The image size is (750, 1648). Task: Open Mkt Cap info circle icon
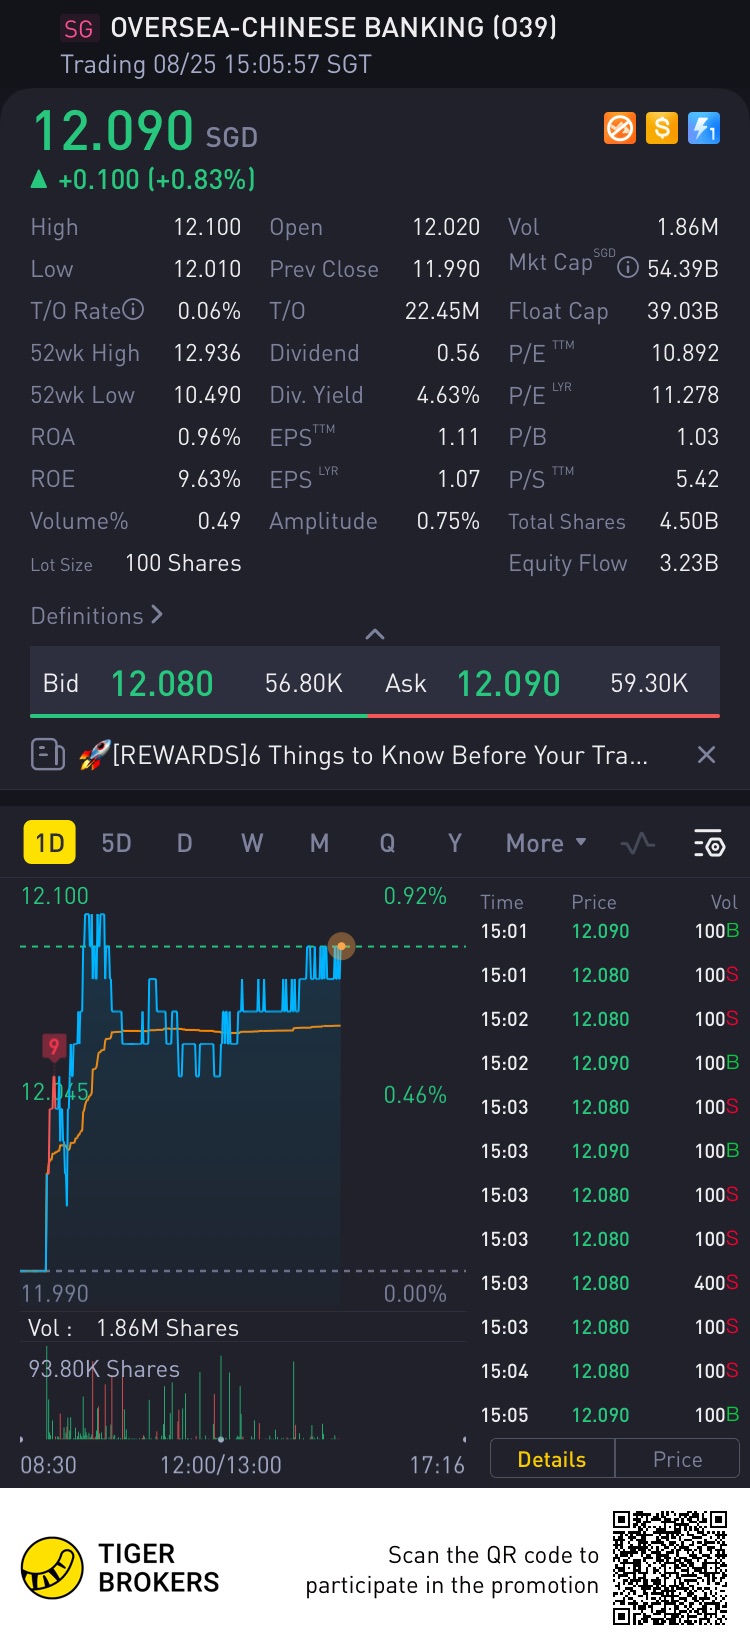tap(628, 268)
